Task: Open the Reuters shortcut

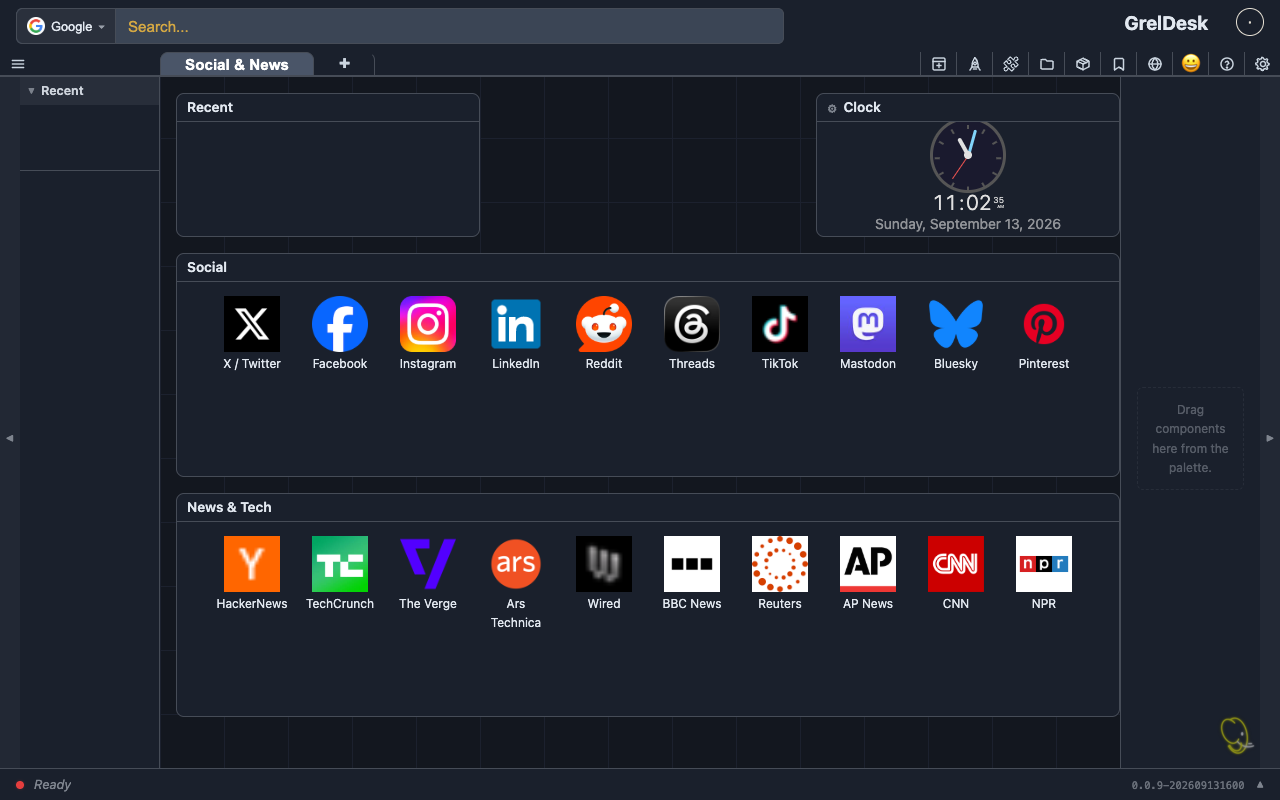Action: click(780, 574)
